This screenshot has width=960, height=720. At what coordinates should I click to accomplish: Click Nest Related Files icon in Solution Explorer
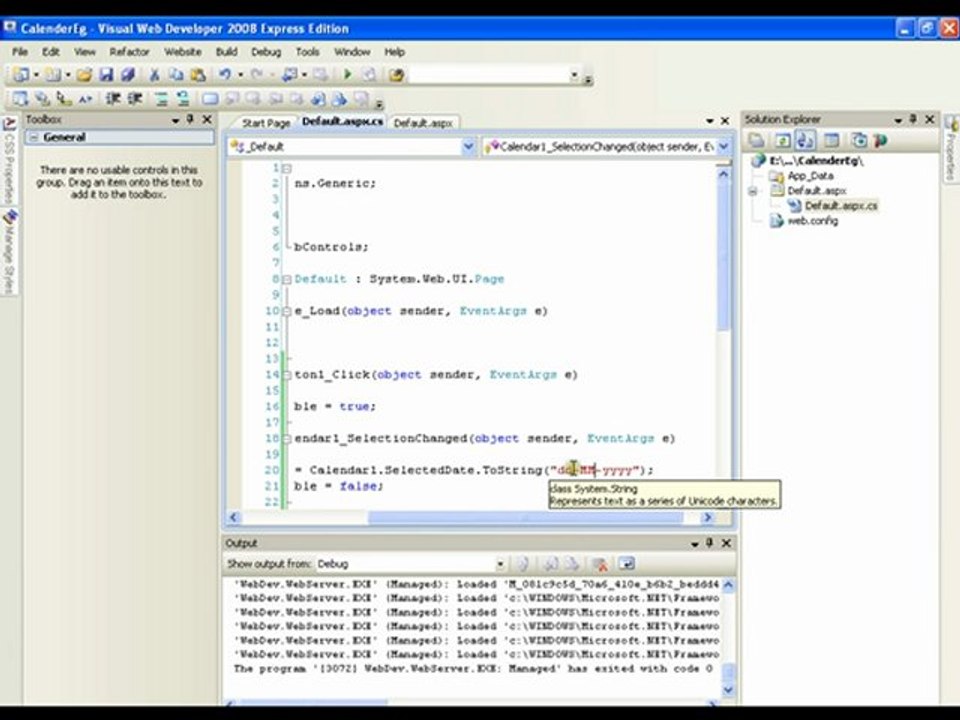(x=805, y=141)
